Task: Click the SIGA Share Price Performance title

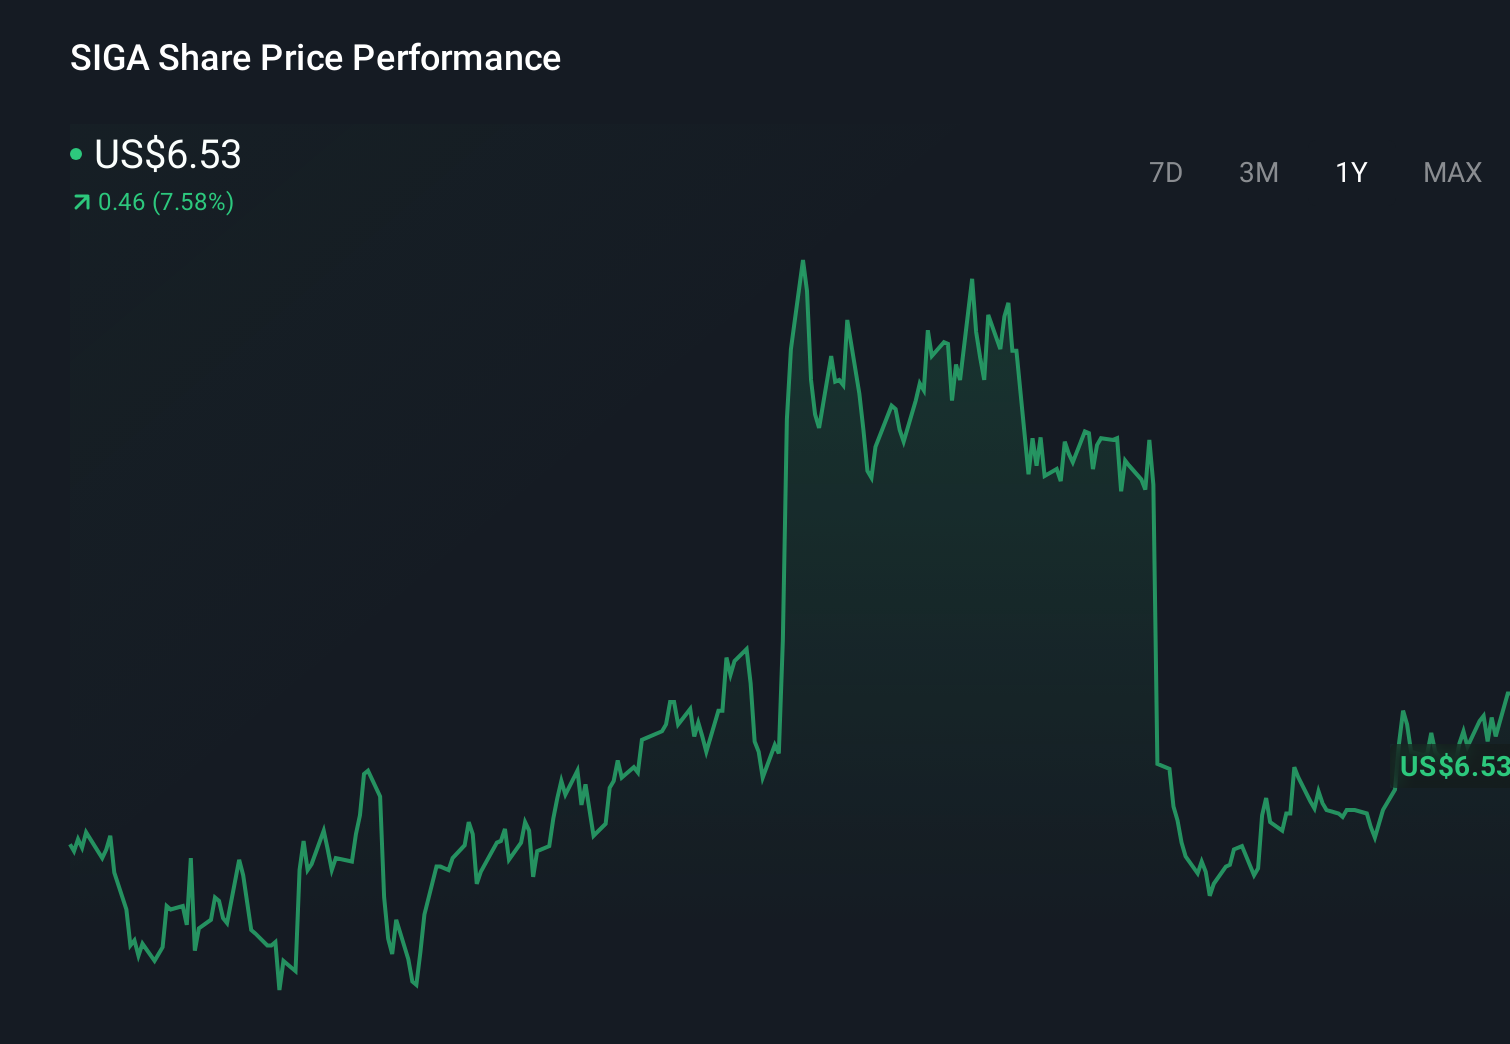Action: 315,58
